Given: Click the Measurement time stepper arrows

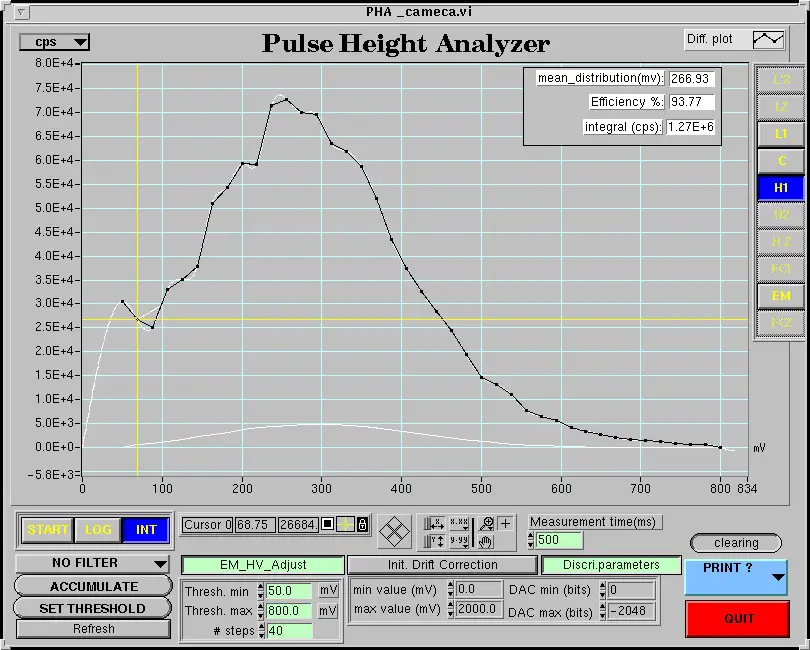Looking at the screenshot, I should pos(531,540).
